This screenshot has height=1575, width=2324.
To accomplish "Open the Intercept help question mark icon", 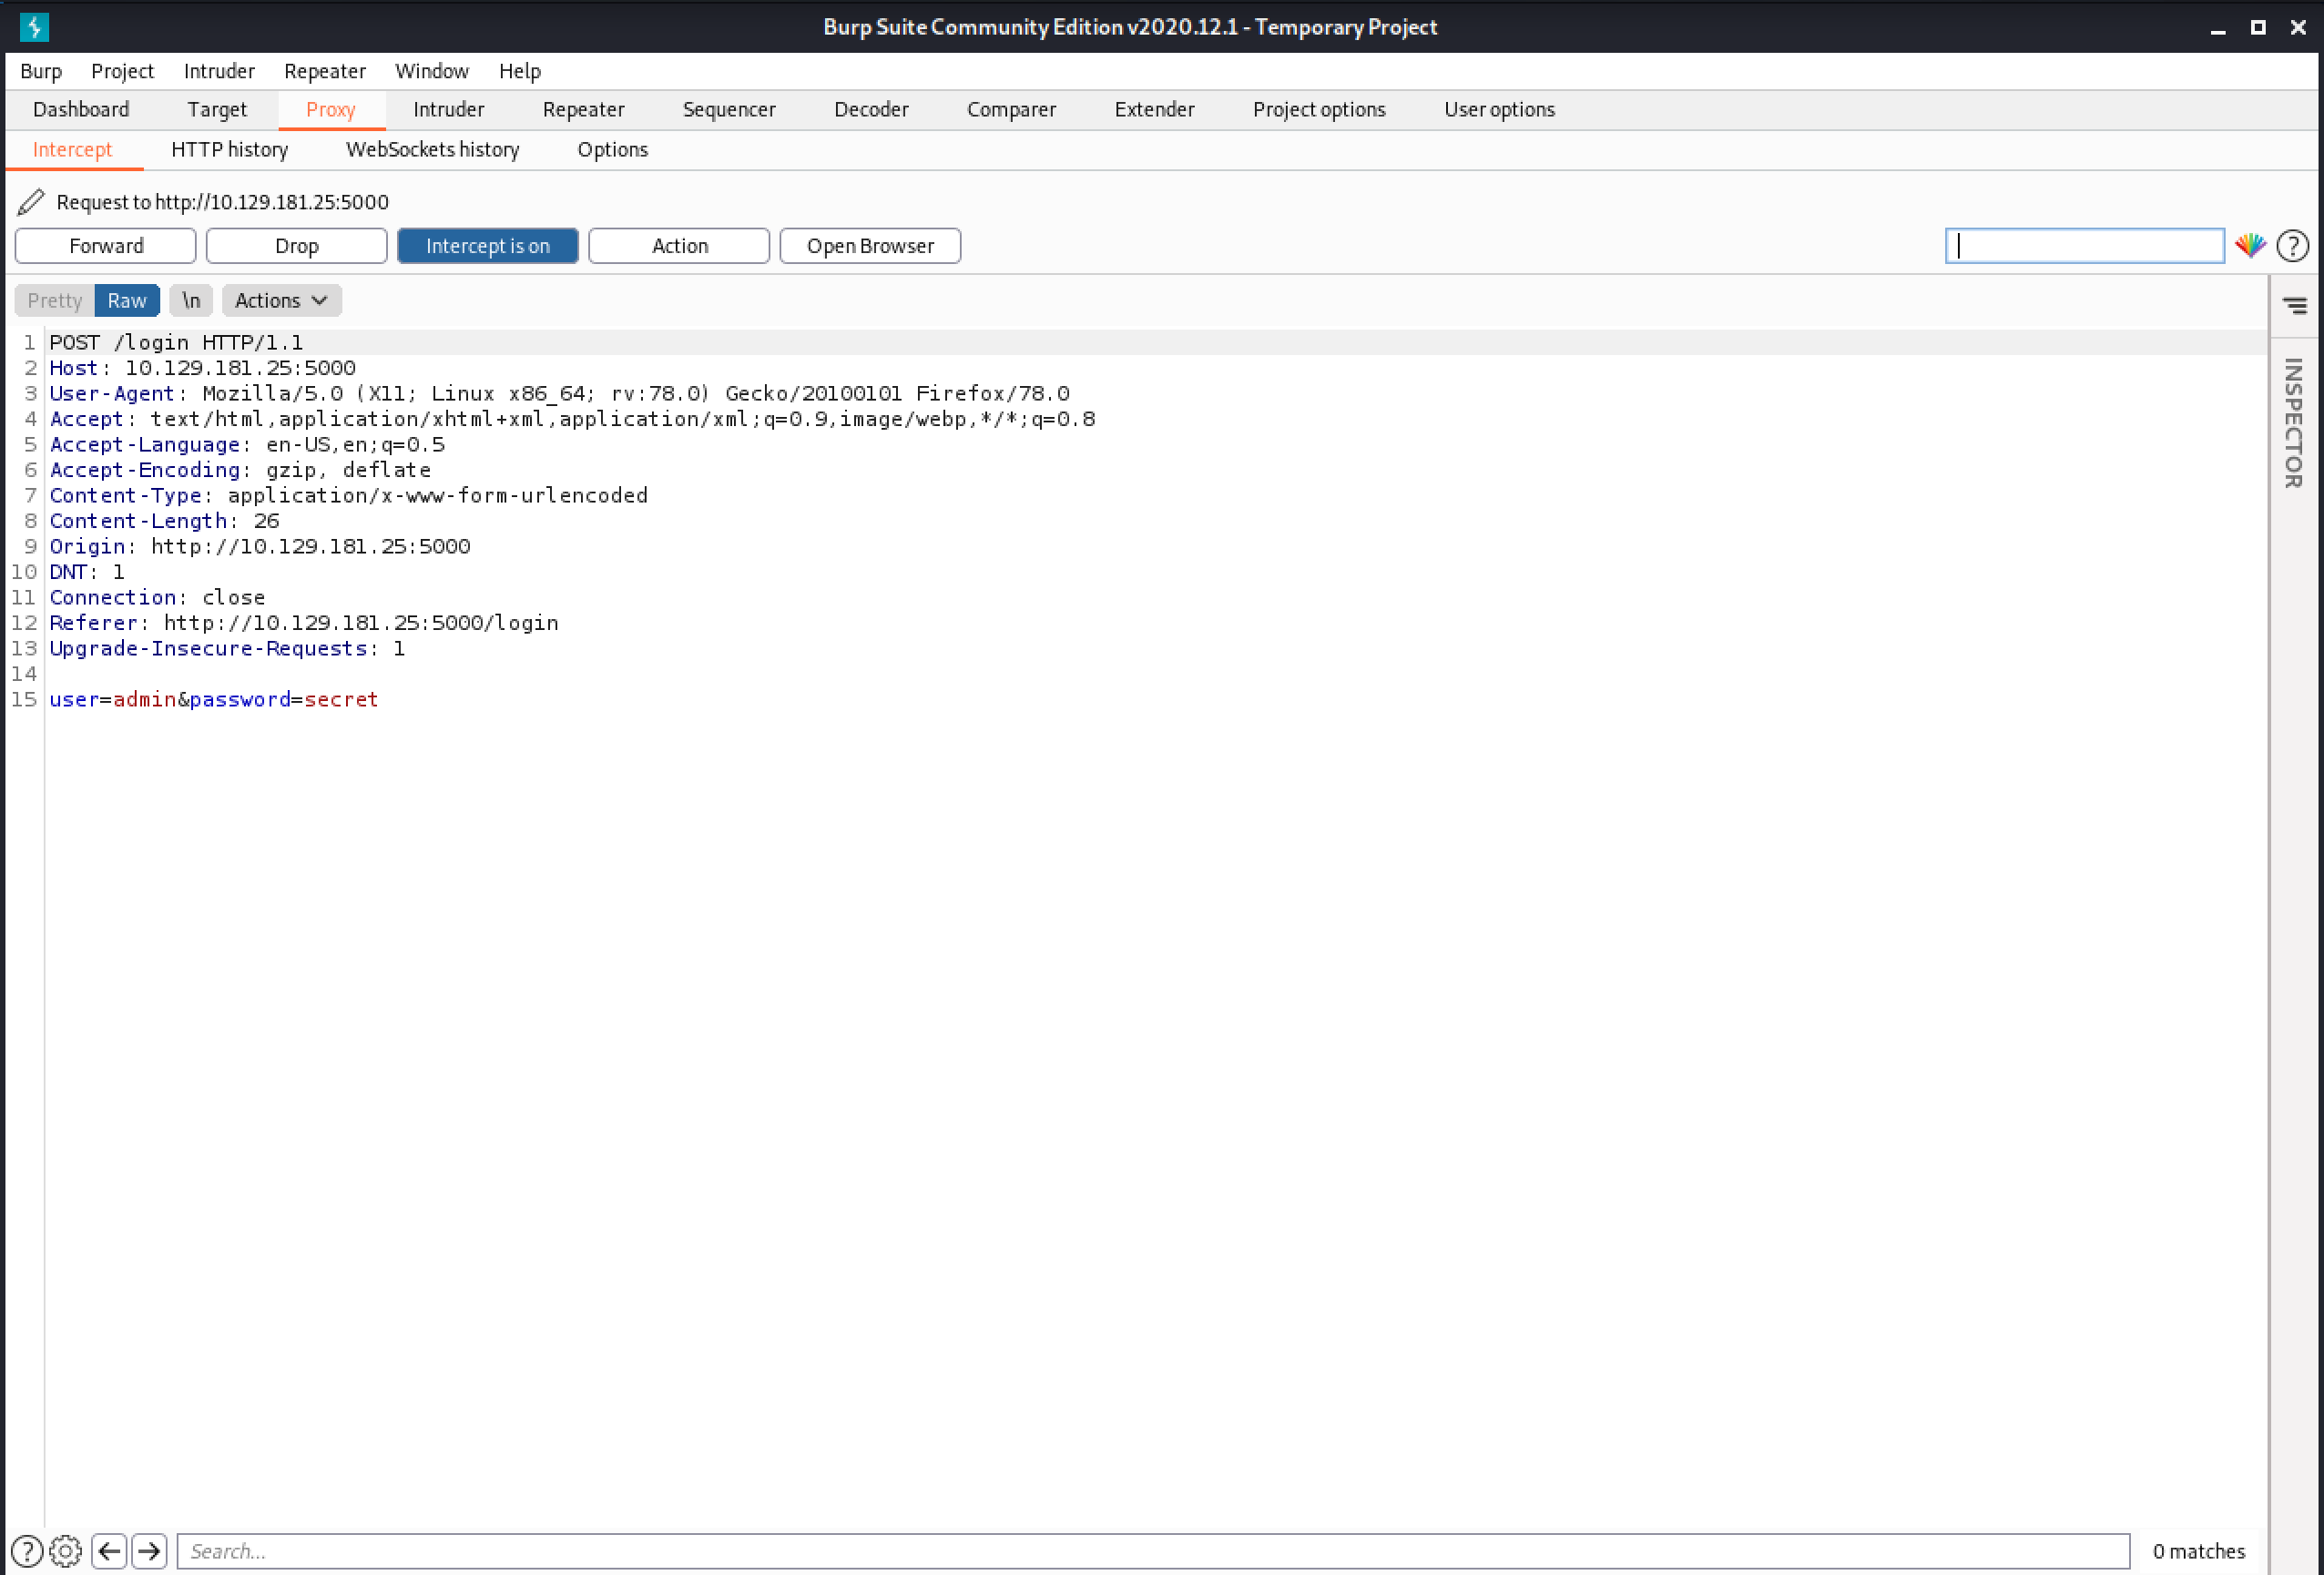I will [2292, 246].
